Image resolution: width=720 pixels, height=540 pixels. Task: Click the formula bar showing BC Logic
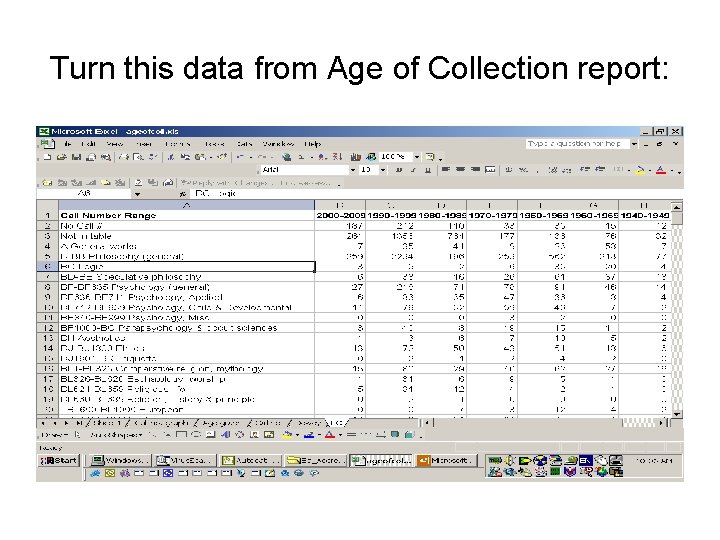tap(435, 194)
